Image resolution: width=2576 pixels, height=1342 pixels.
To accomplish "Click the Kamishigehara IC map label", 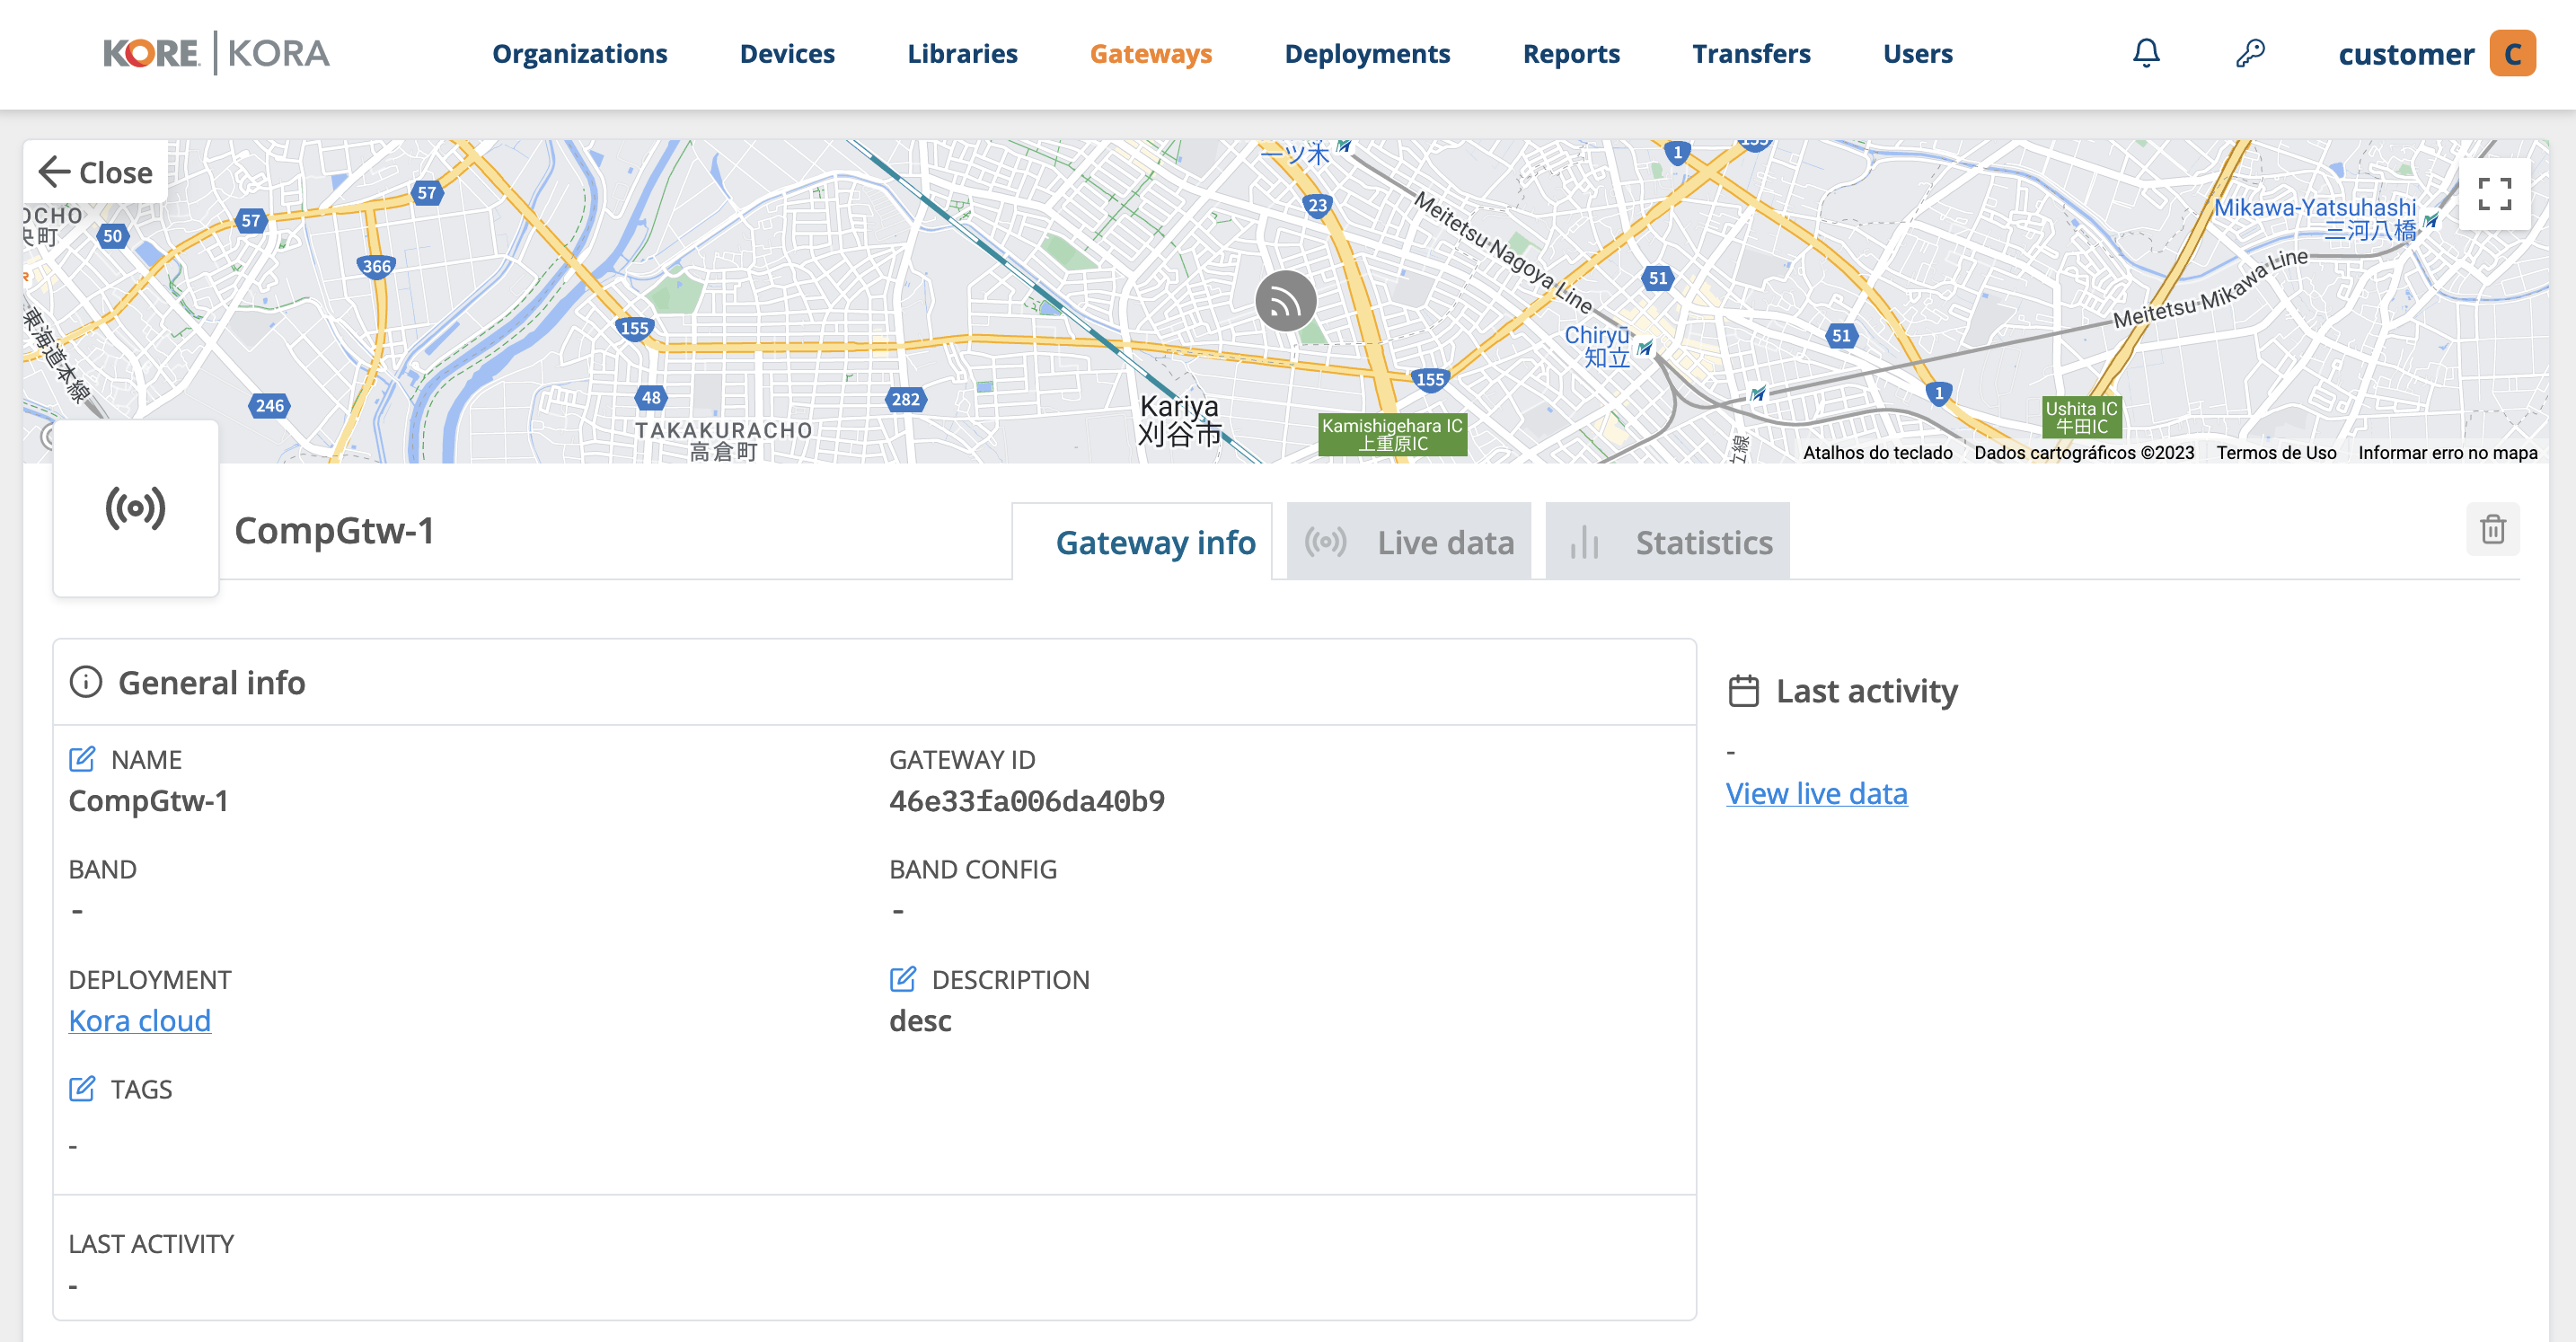I will pyautogui.click(x=1392, y=434).
